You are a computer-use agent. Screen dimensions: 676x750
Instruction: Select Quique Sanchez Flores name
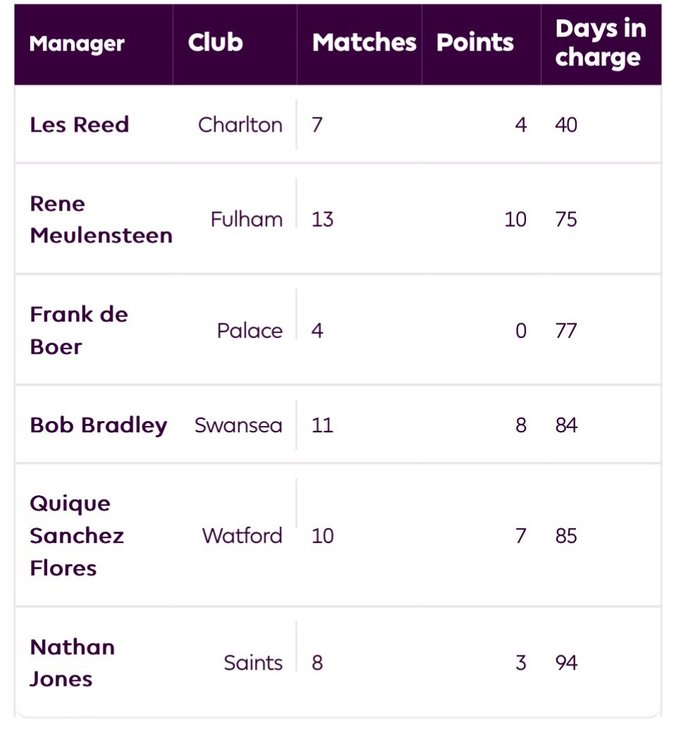(x=77, y=536)
